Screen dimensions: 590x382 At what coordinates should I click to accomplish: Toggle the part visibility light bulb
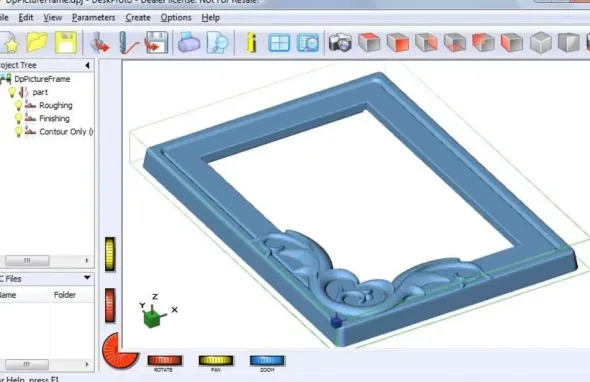12,92
